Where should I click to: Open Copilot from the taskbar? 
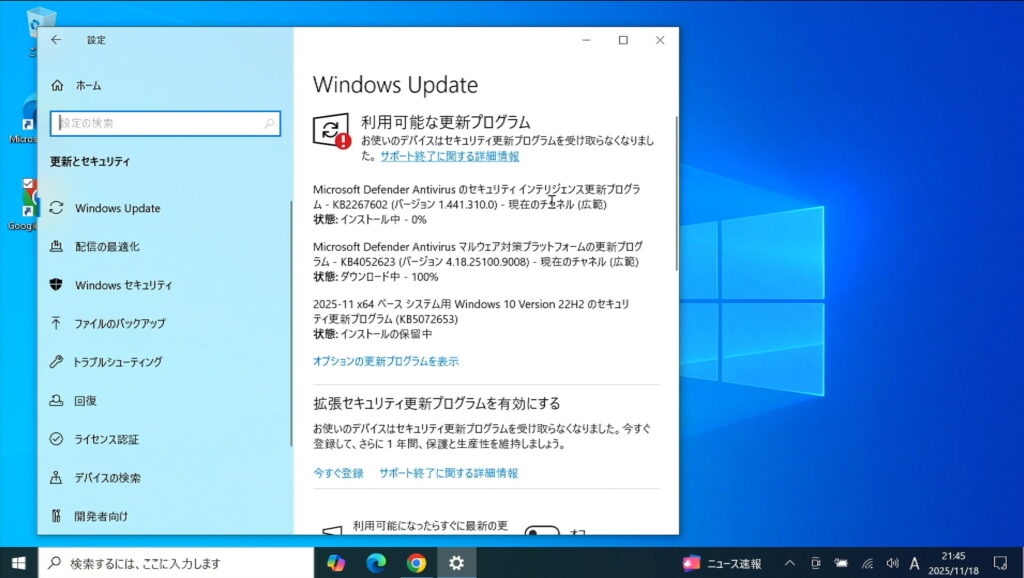click(x=336, y=563)
